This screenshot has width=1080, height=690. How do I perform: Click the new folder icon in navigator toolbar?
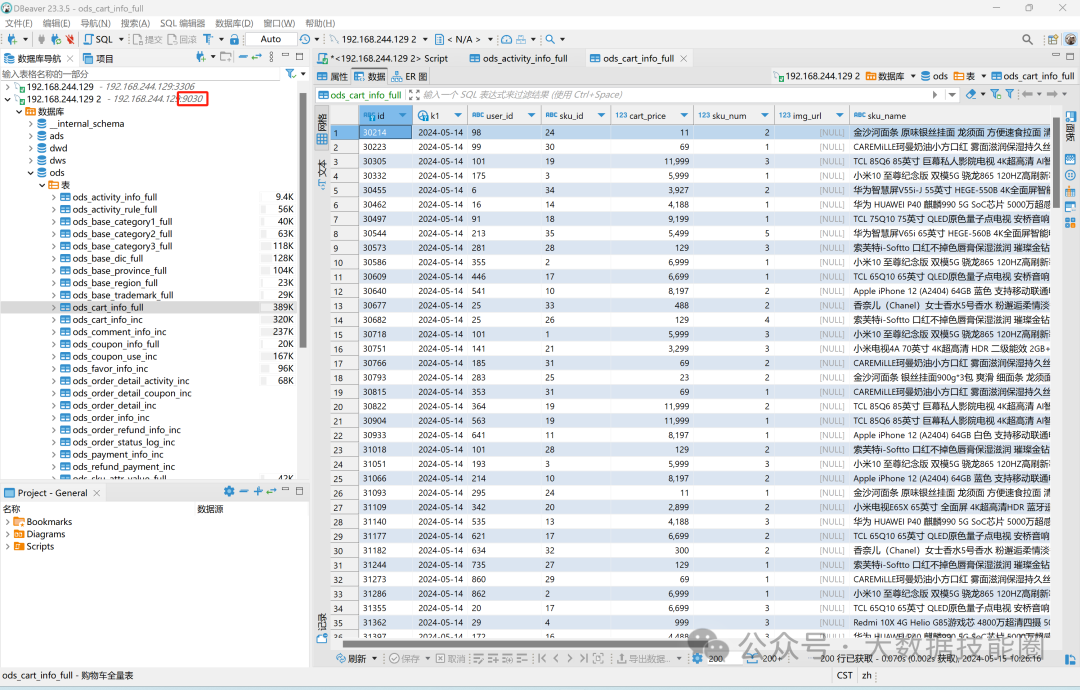tap(225, 57)
